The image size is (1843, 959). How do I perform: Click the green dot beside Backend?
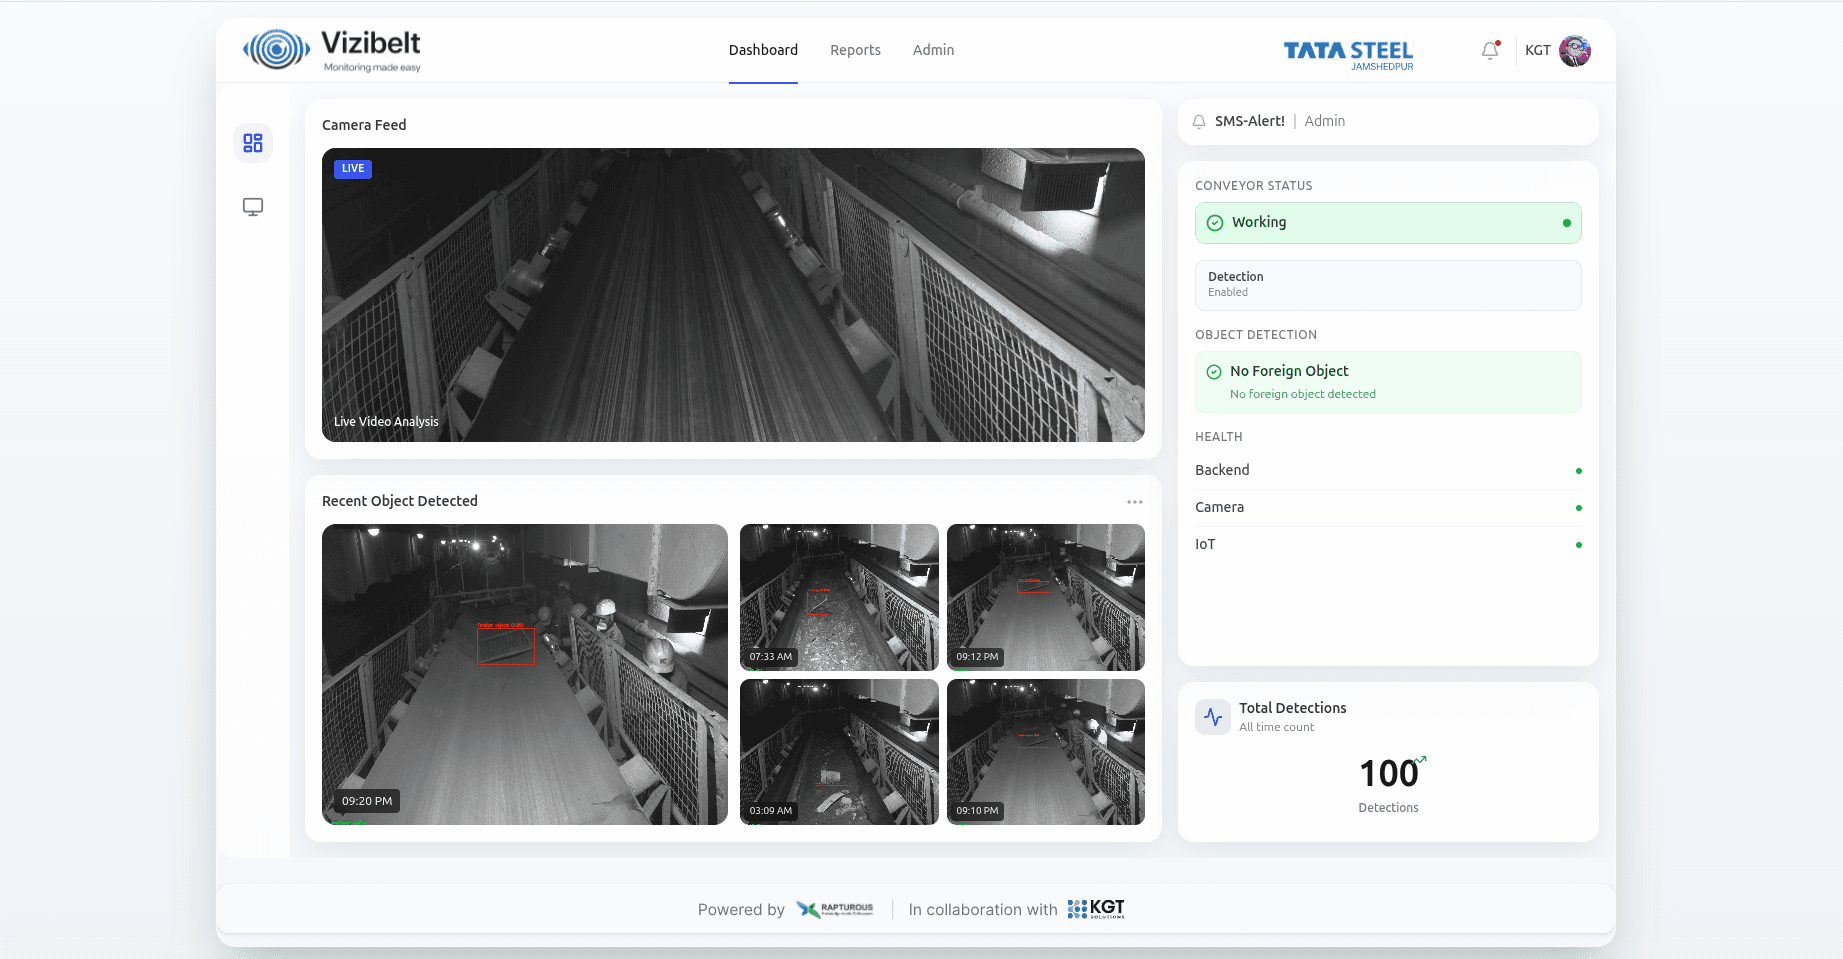point(1579,471)
